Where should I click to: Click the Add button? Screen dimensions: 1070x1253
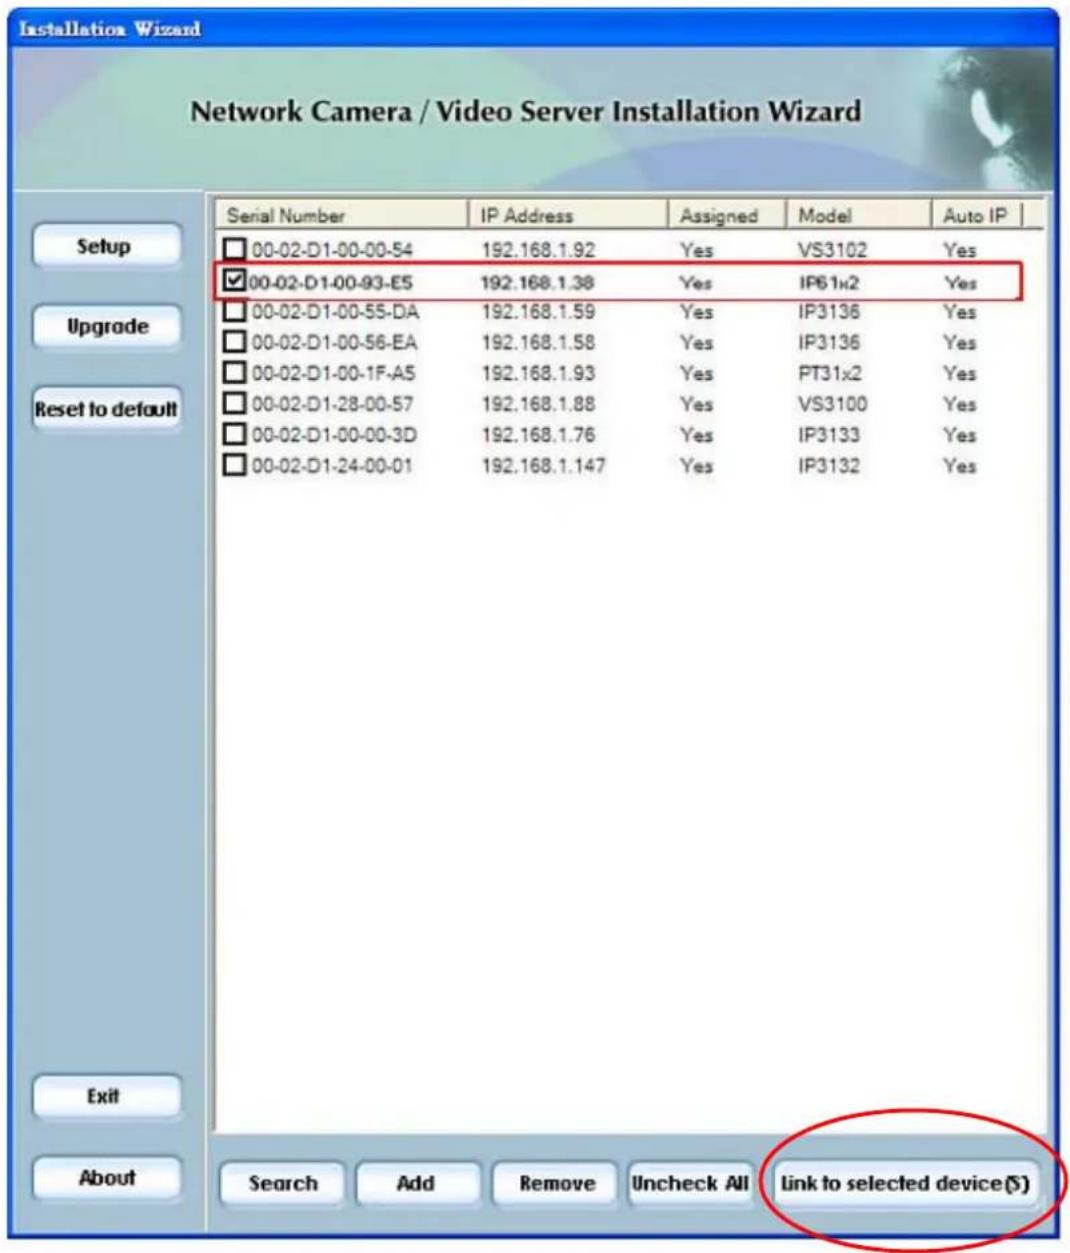coord(417,1184)
